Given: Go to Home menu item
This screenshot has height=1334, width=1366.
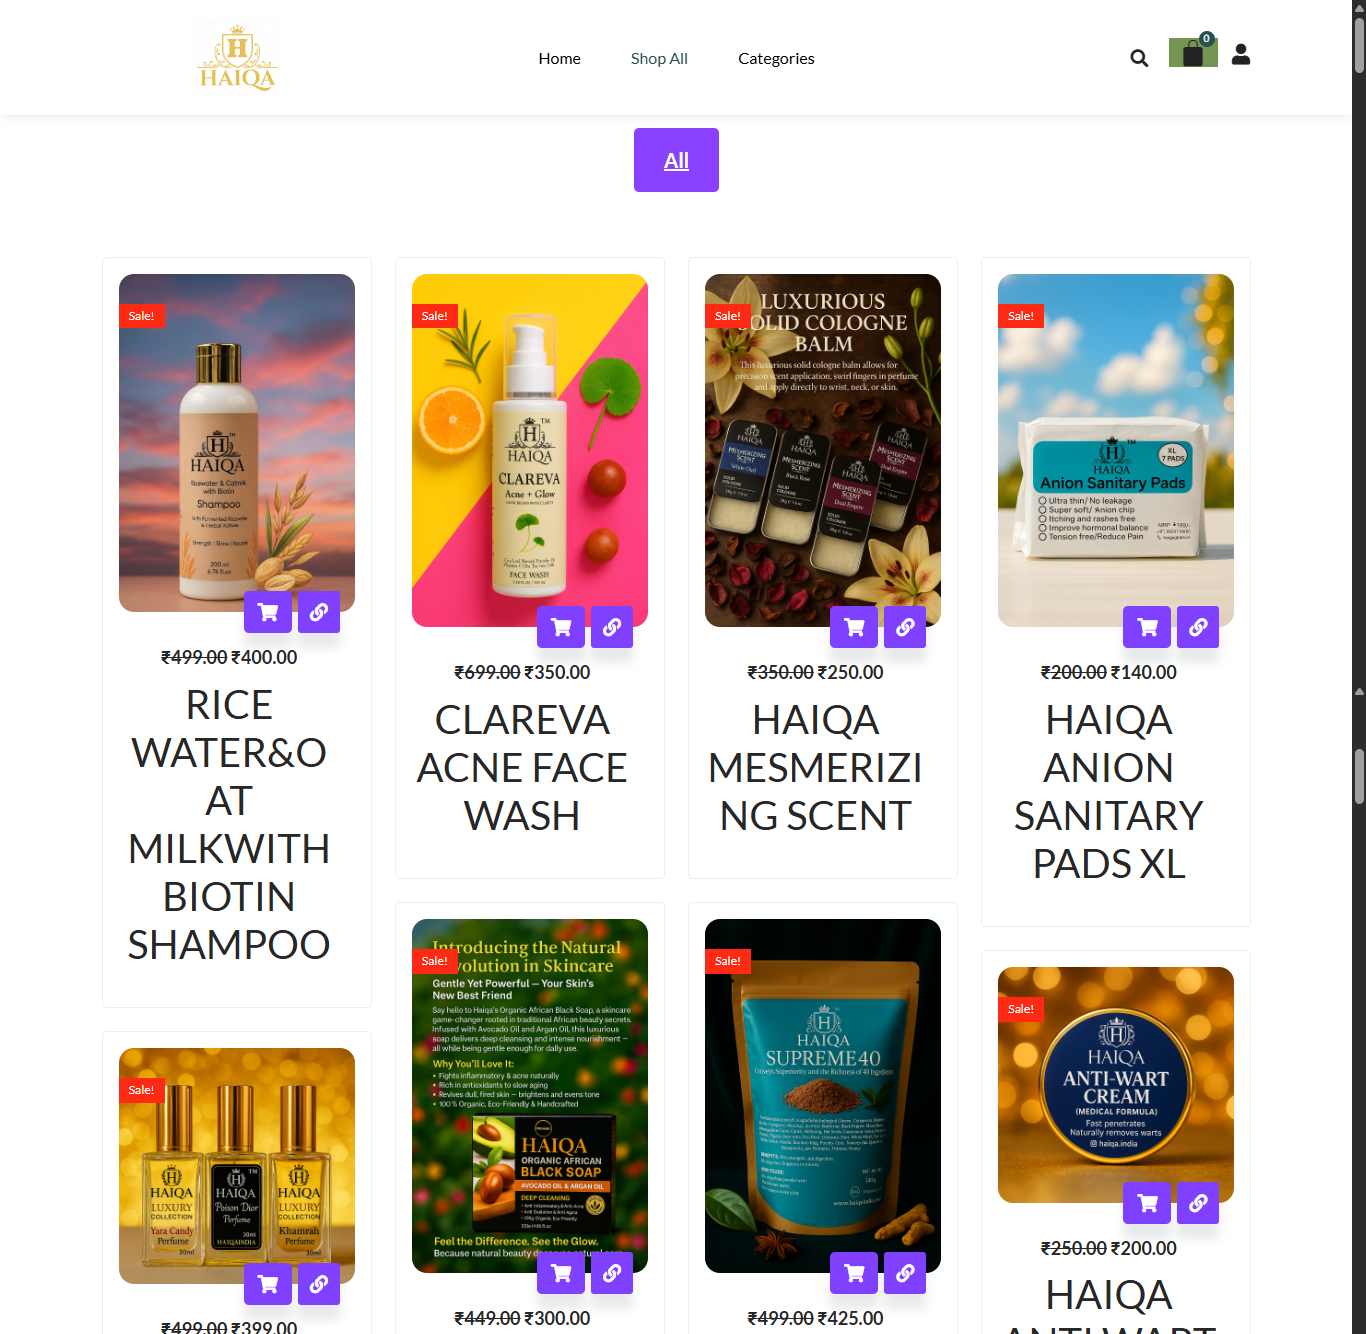Looking at the screenshot, I should [559, 58].
